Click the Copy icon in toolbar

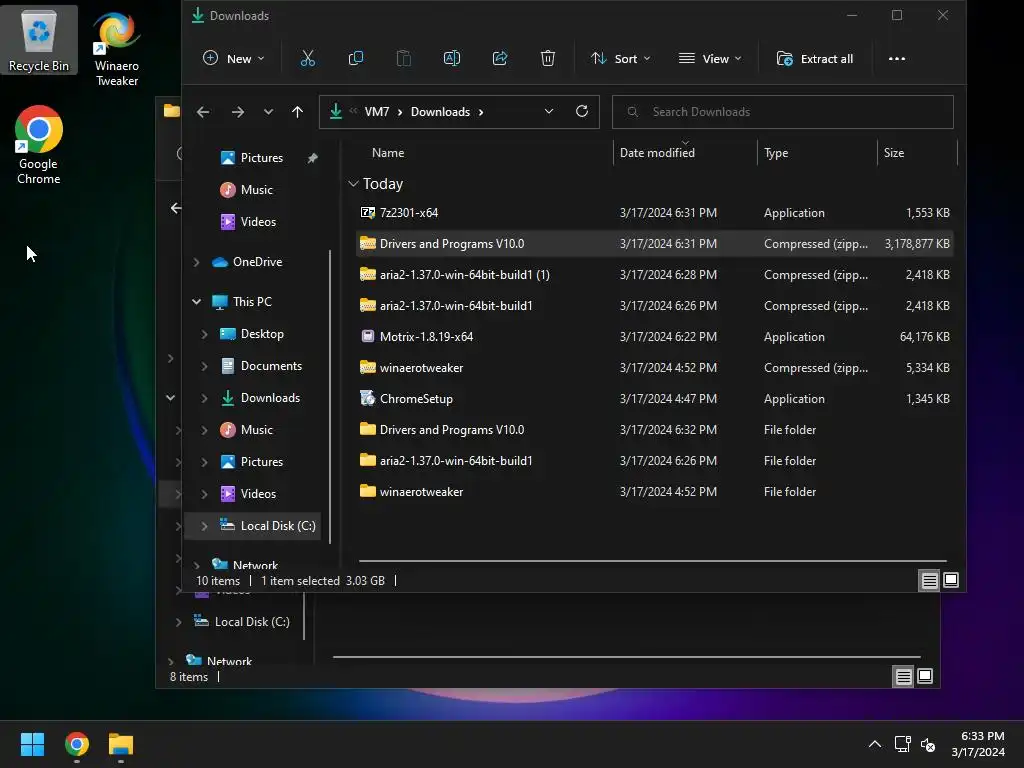click(355, 59)
